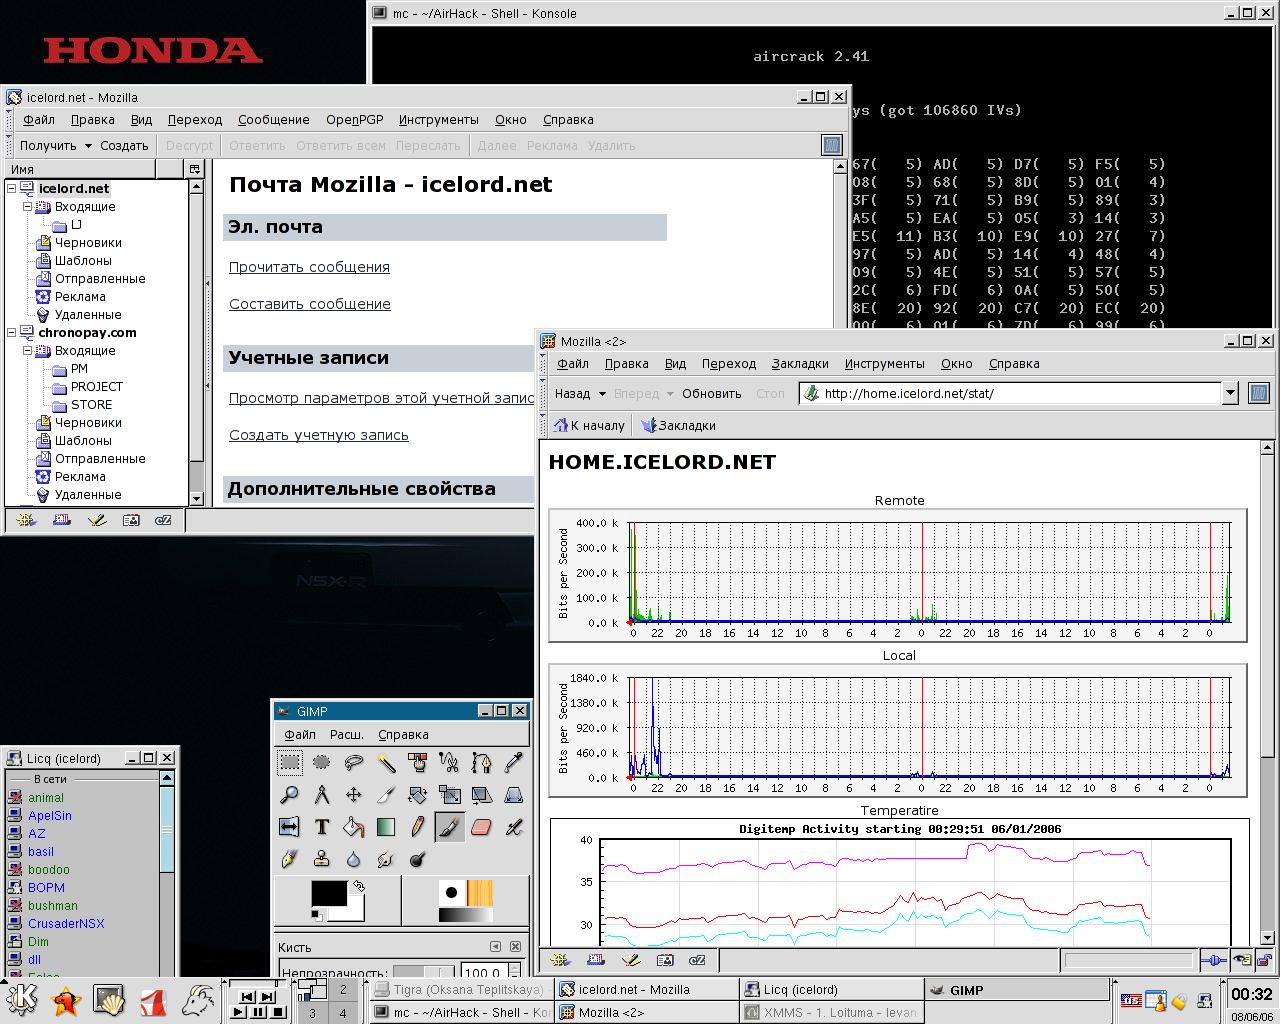The height and width of the screenshot is (1024, 1280).
Task: Select the Measure compass tool
Action: (321, 795)
